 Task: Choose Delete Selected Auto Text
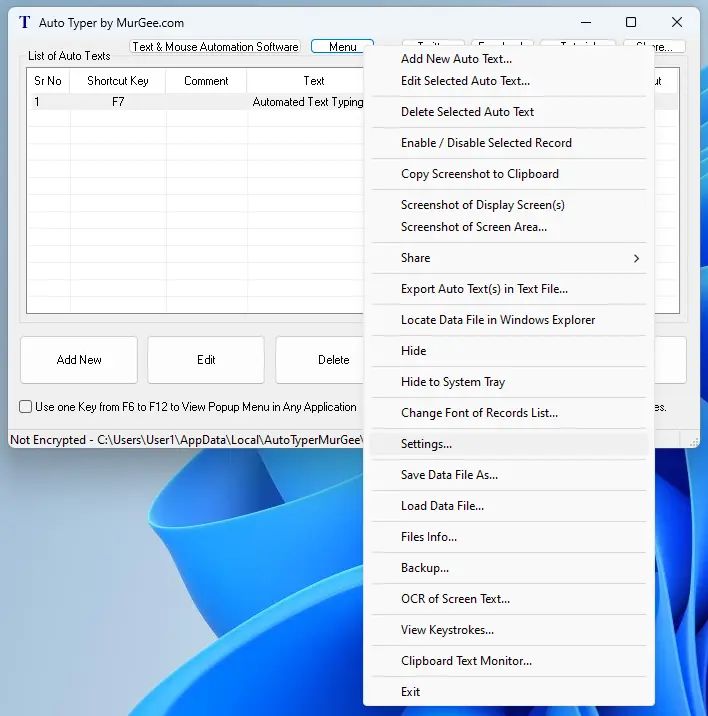[x=509, y=112]
